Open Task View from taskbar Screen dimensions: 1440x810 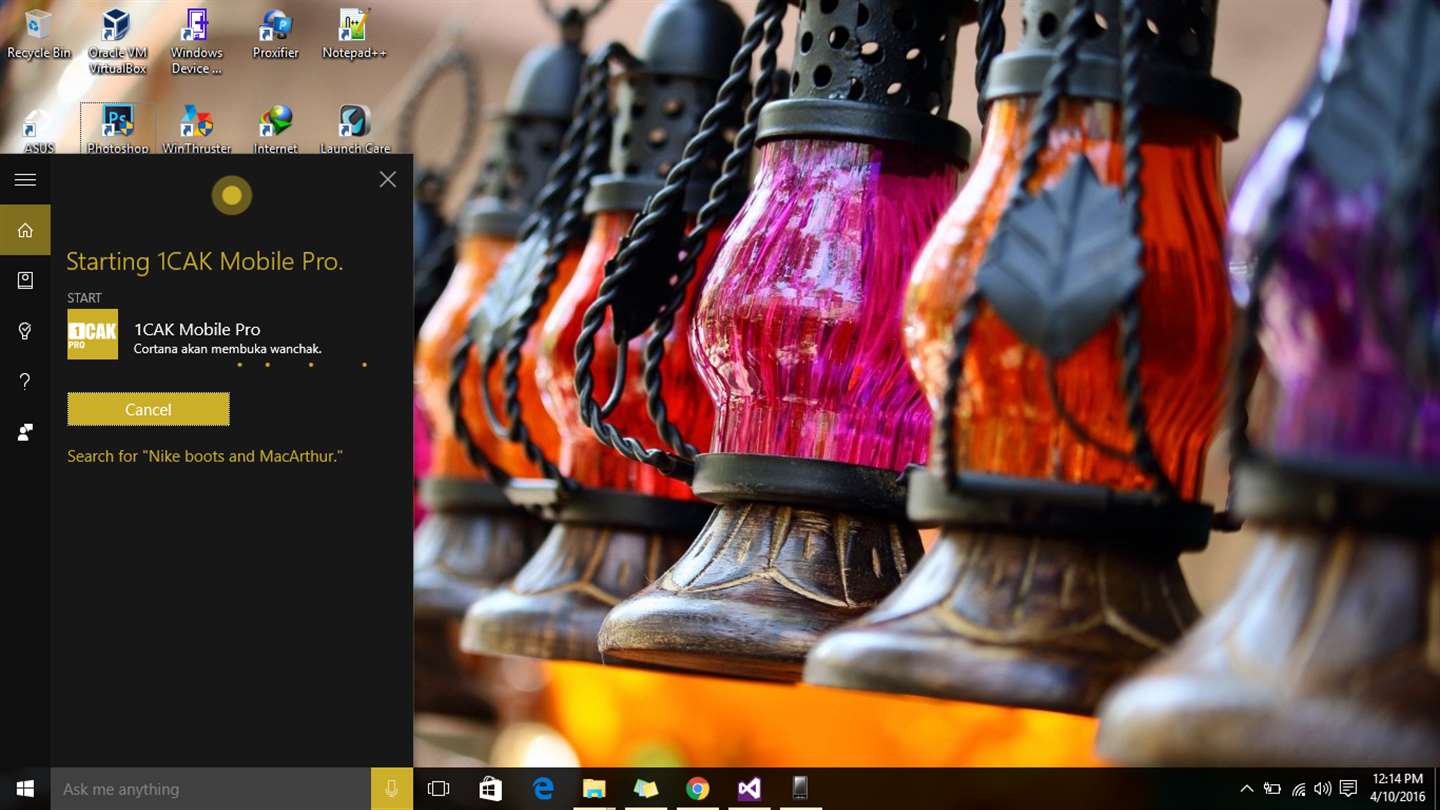point(438,789)
